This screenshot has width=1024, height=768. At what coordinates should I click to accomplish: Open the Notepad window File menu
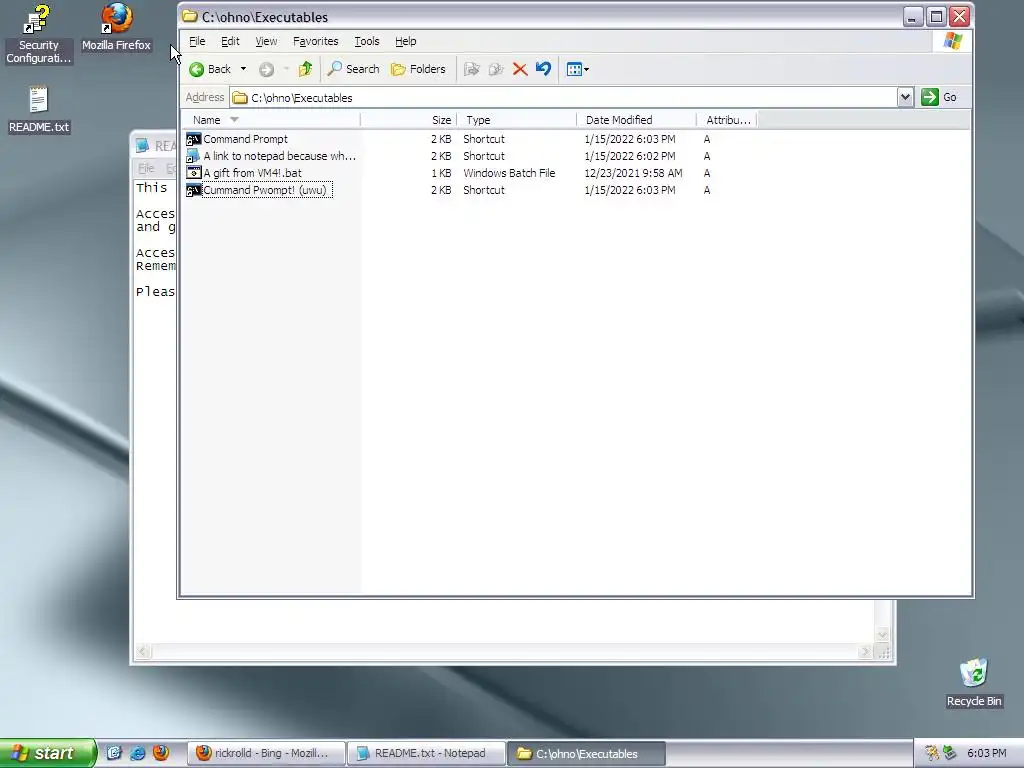[x=146, y=168]
